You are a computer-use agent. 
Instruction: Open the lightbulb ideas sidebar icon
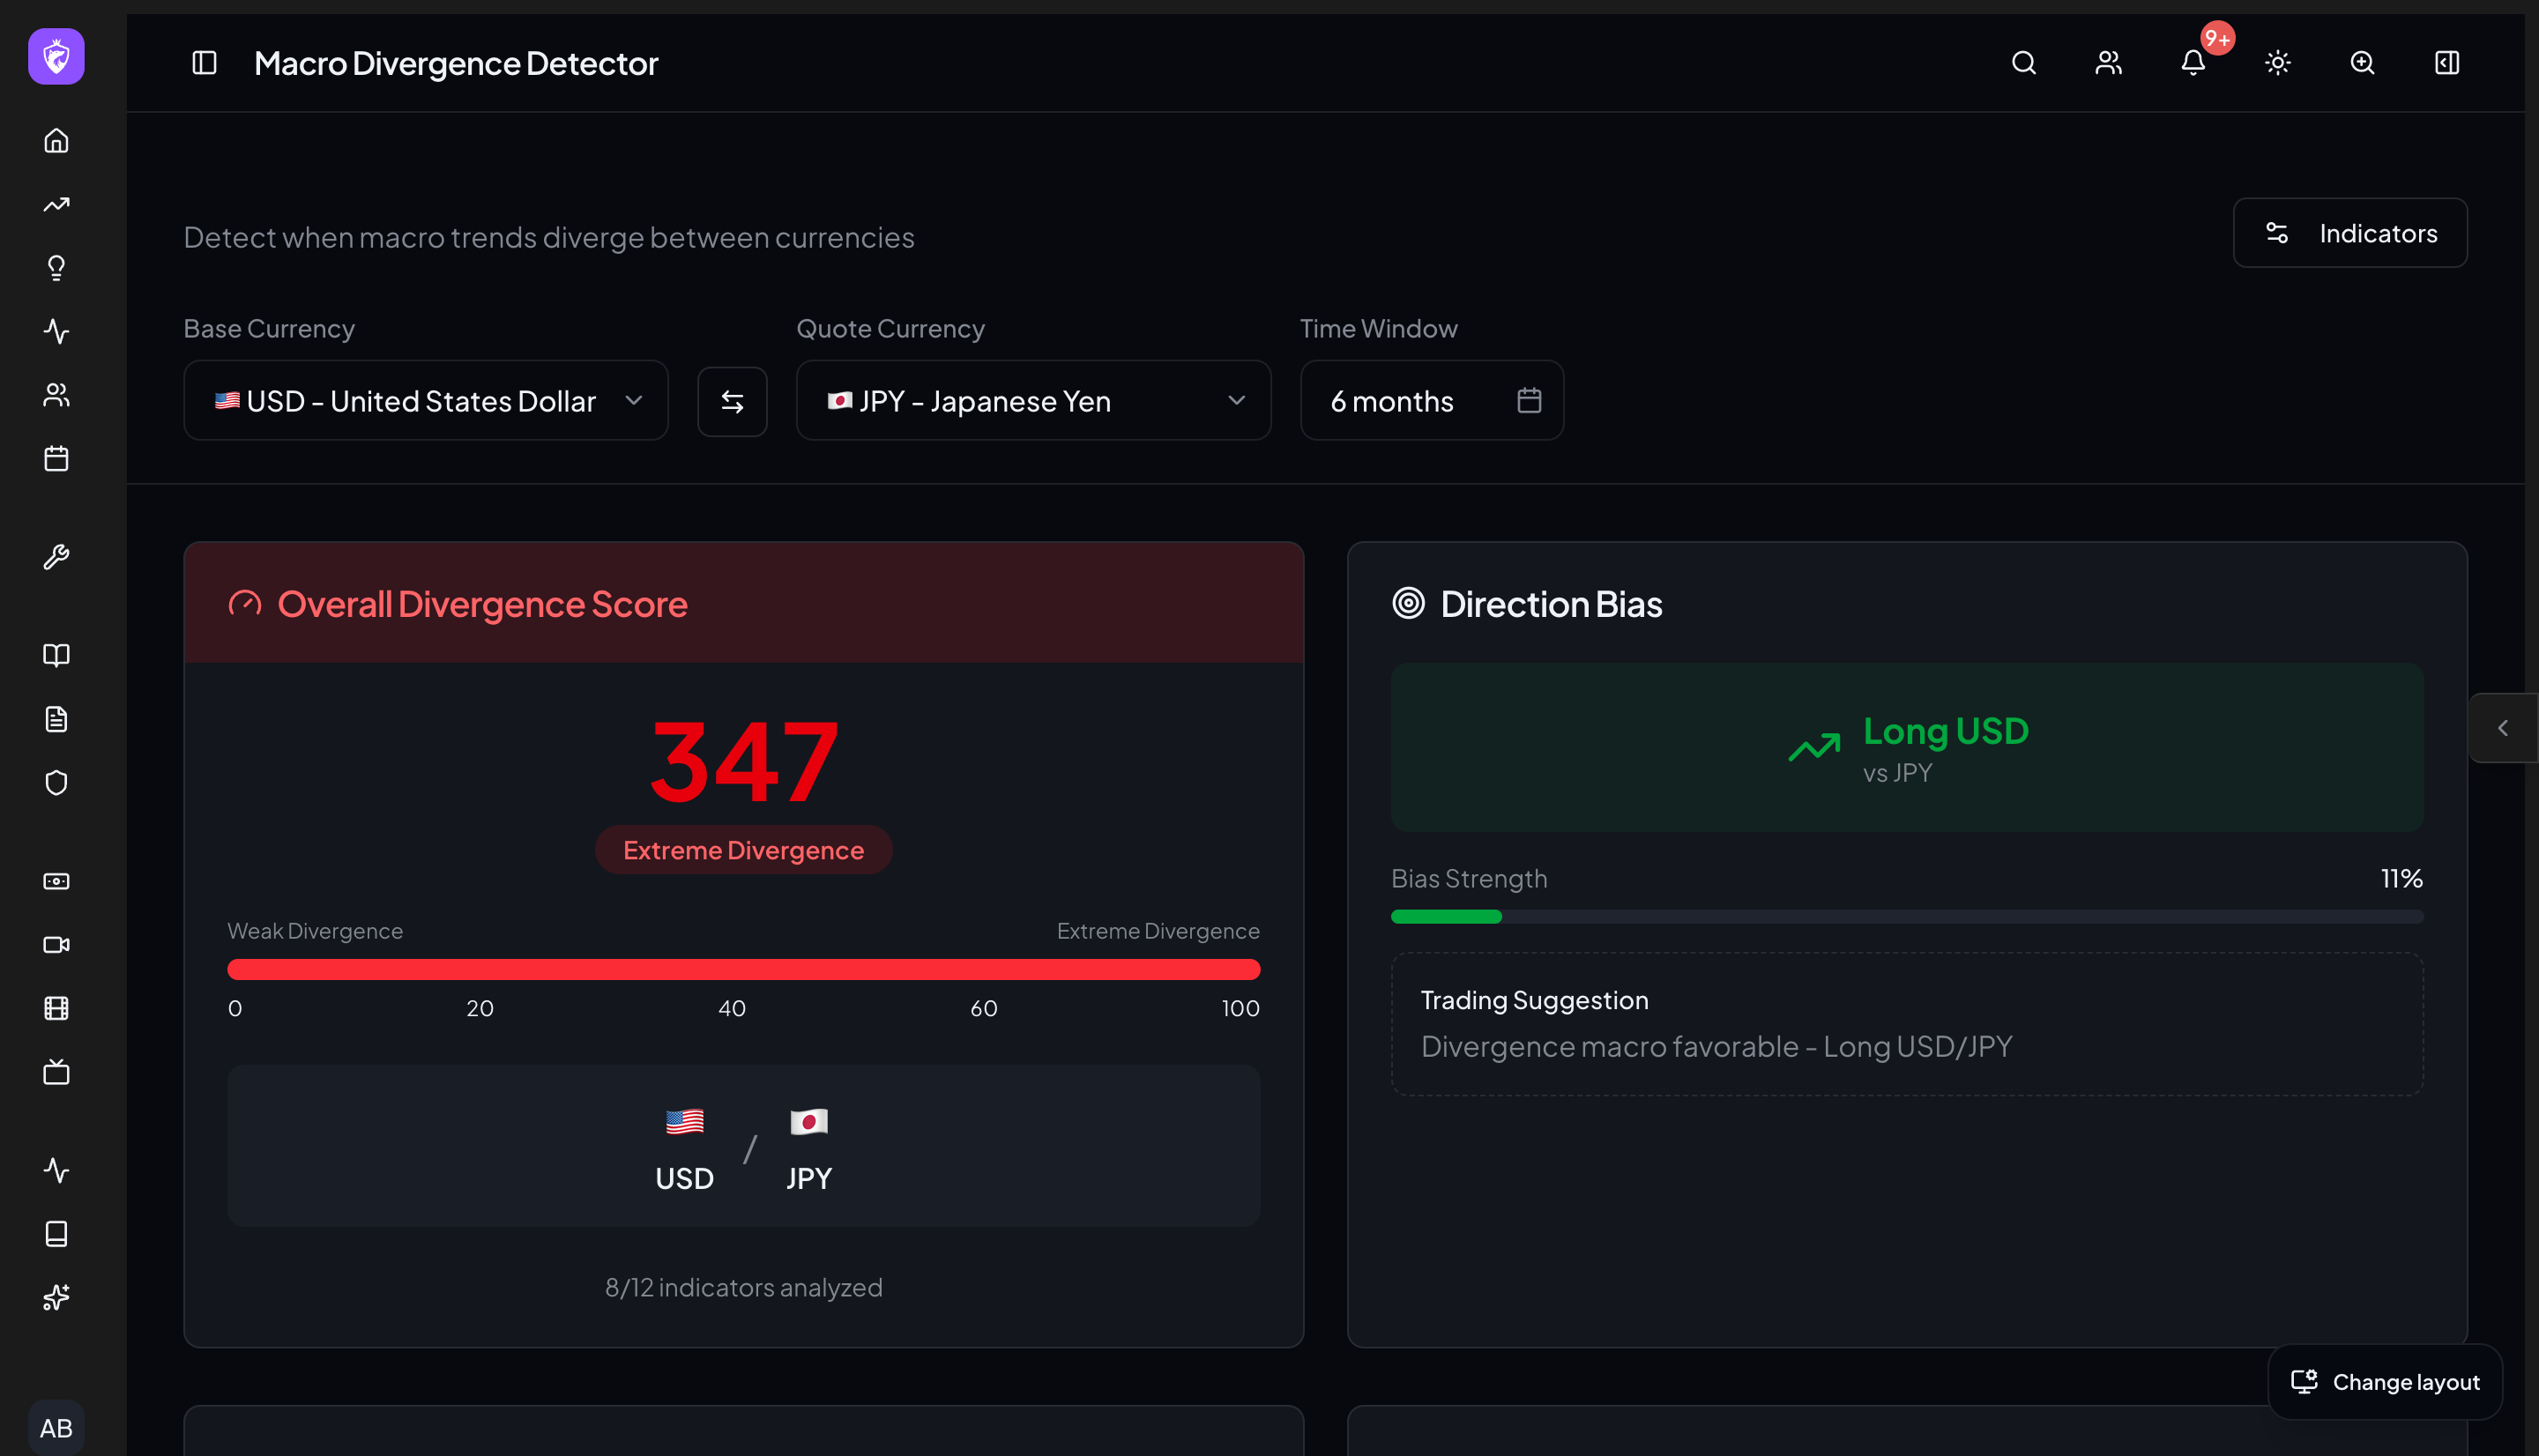(56, 268)
